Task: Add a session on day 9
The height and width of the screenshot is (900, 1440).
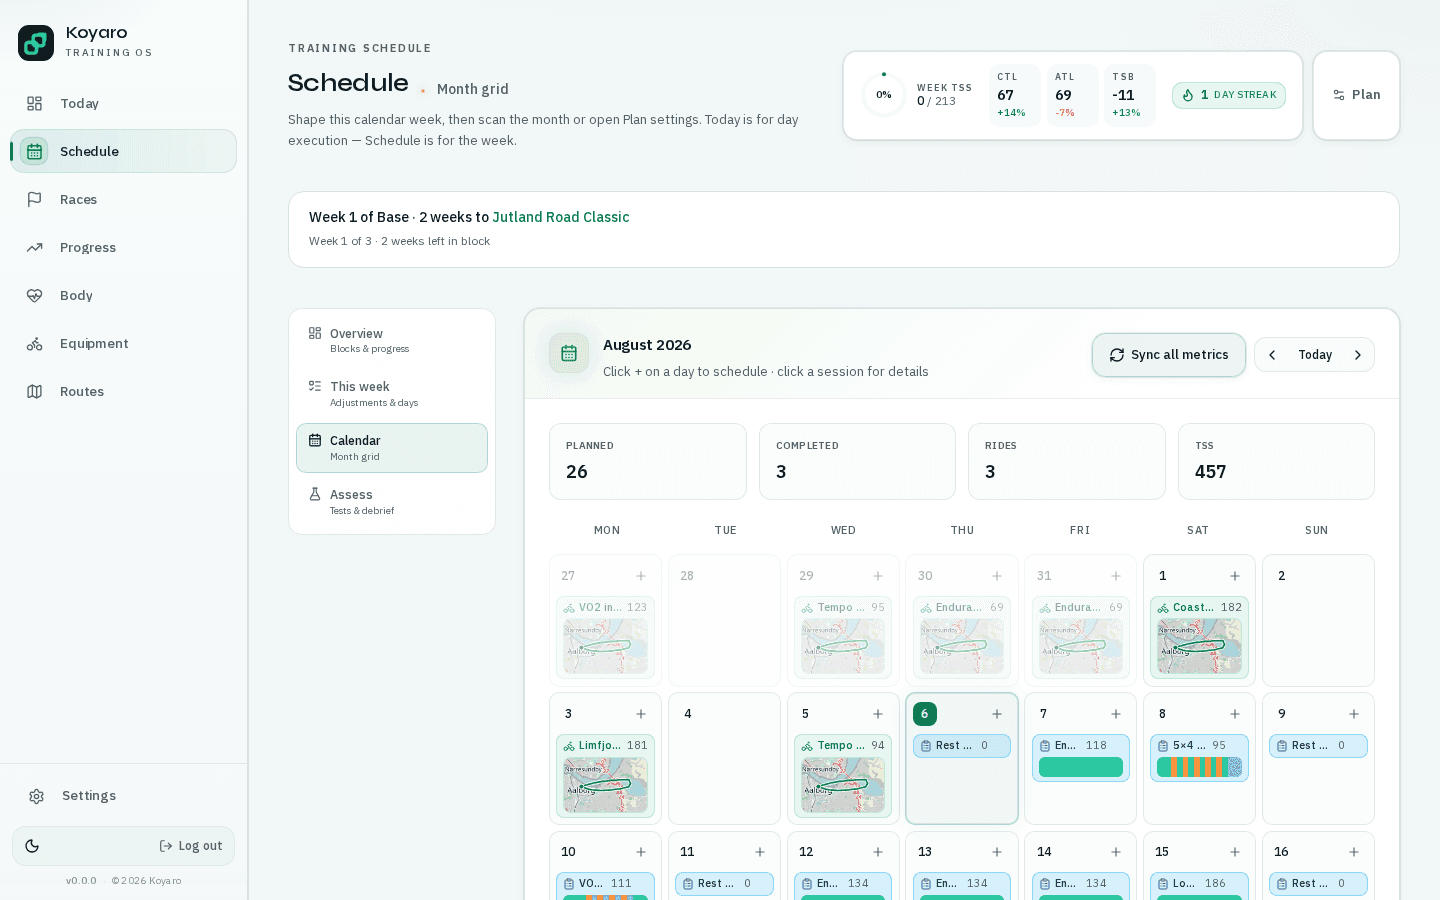Action: click(x=1354, y=714)
